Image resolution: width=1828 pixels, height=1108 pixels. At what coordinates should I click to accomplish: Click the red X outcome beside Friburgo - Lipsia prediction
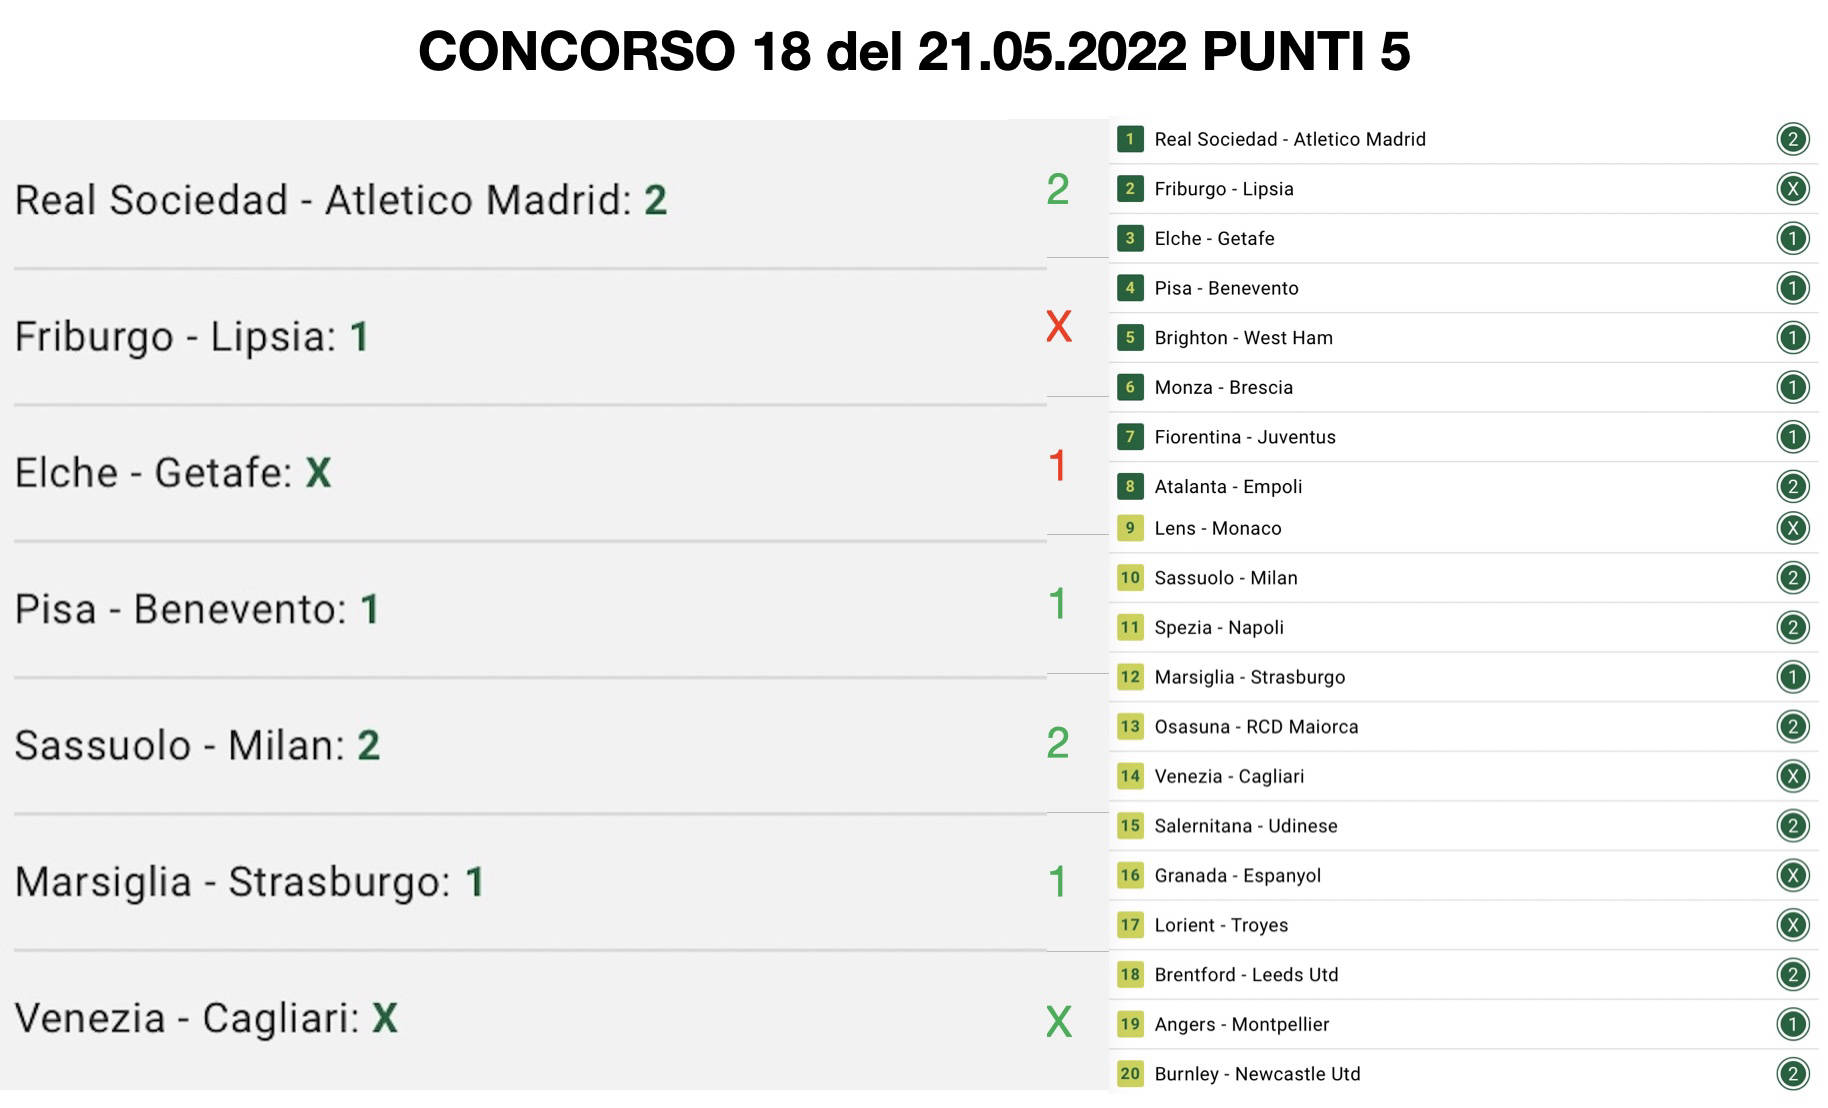point(1058,327)
